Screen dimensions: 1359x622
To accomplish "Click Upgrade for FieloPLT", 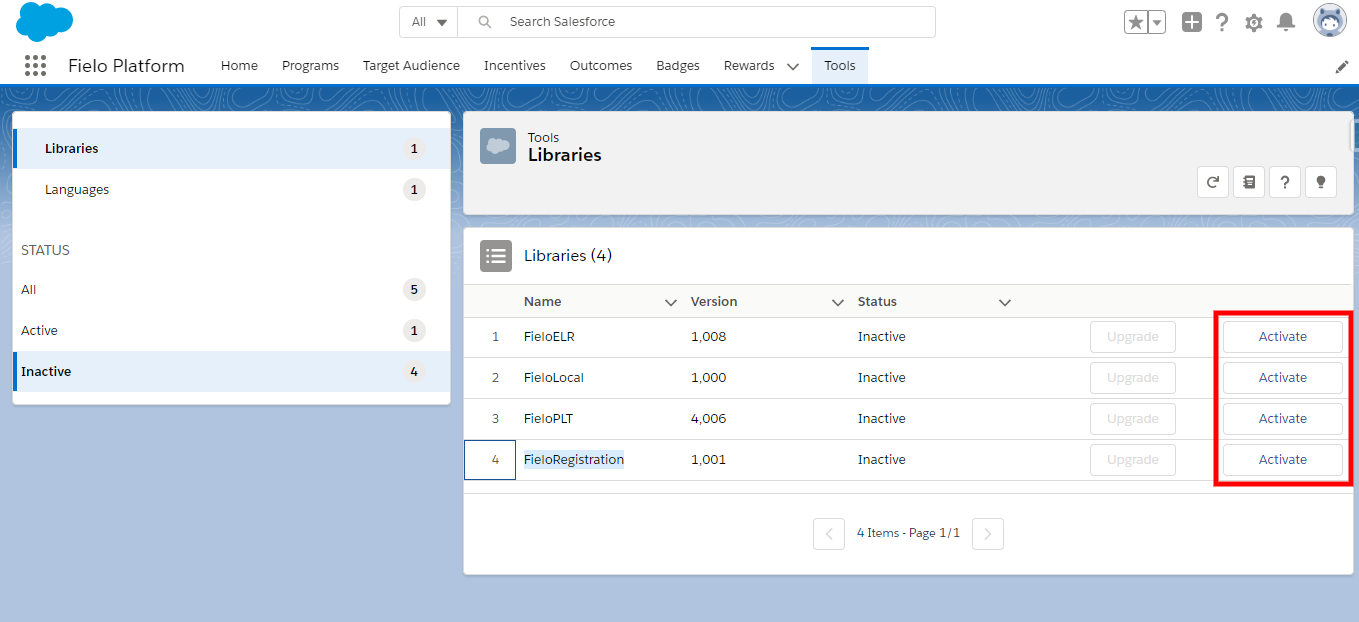I will (x=1132, y=419).
